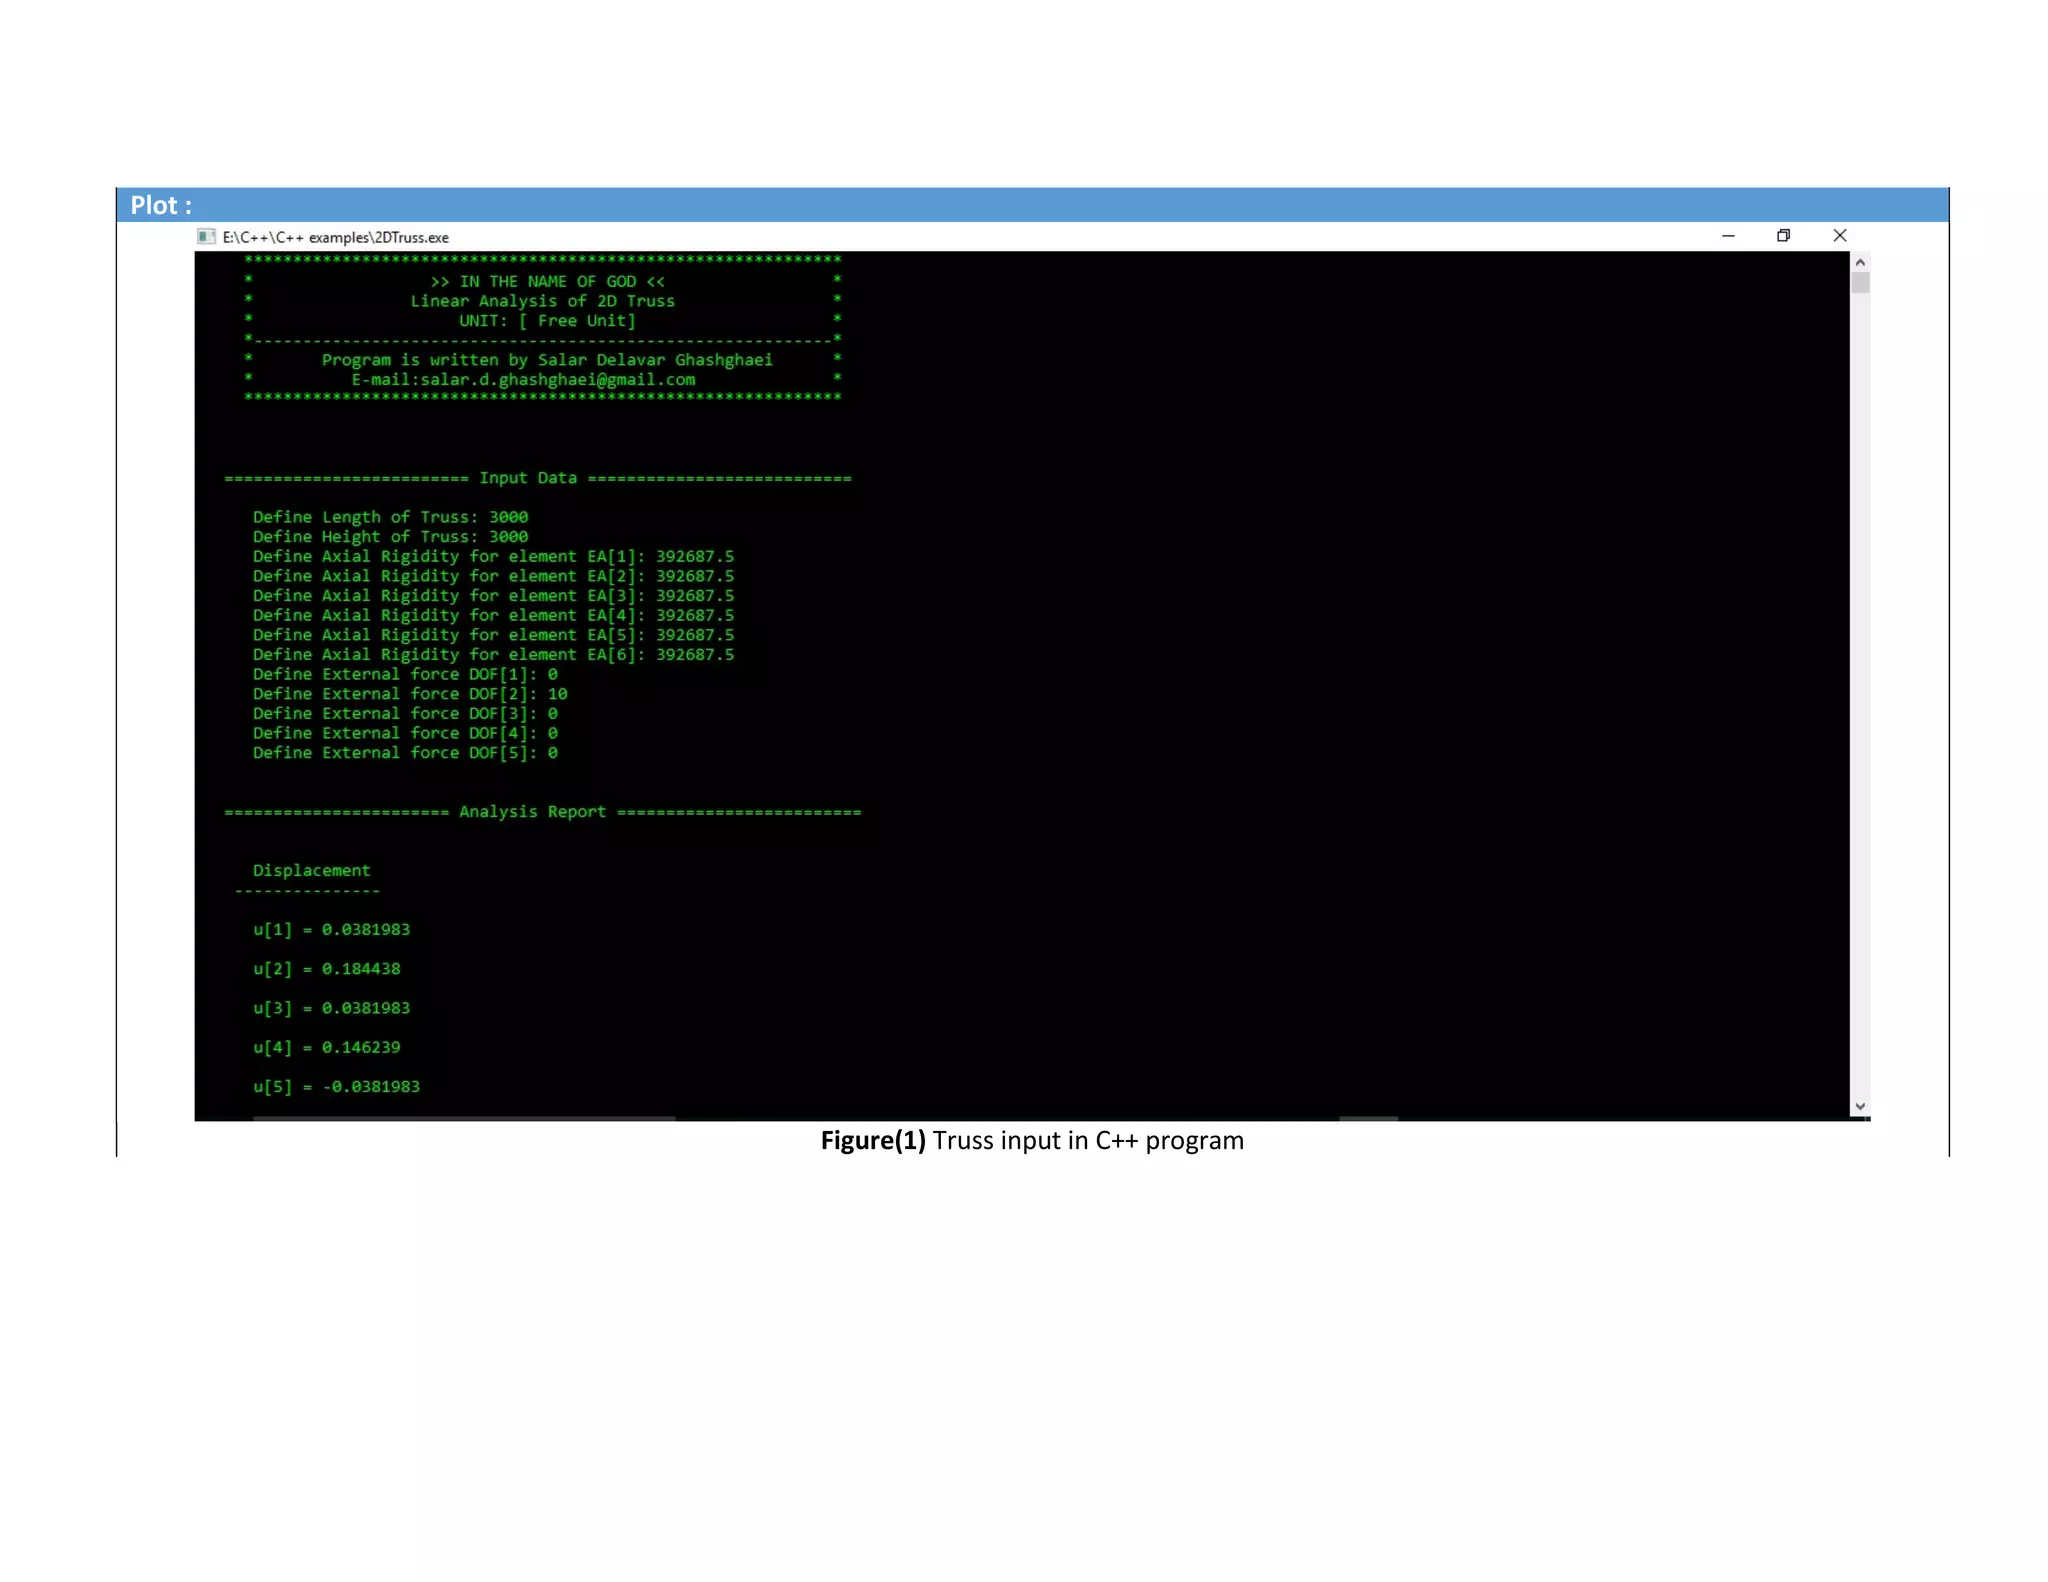Click 'Define Length of Truss: 3000' line

[390, 517]
